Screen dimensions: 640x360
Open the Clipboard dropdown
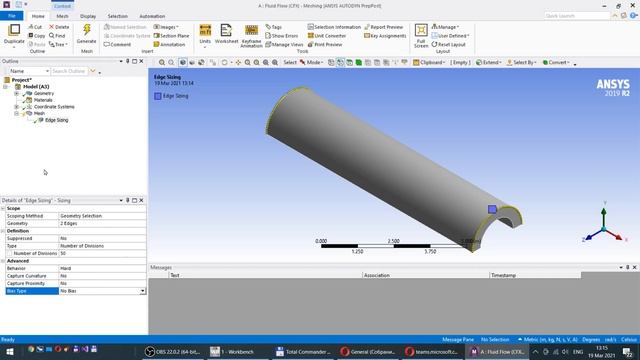point(429,62)
